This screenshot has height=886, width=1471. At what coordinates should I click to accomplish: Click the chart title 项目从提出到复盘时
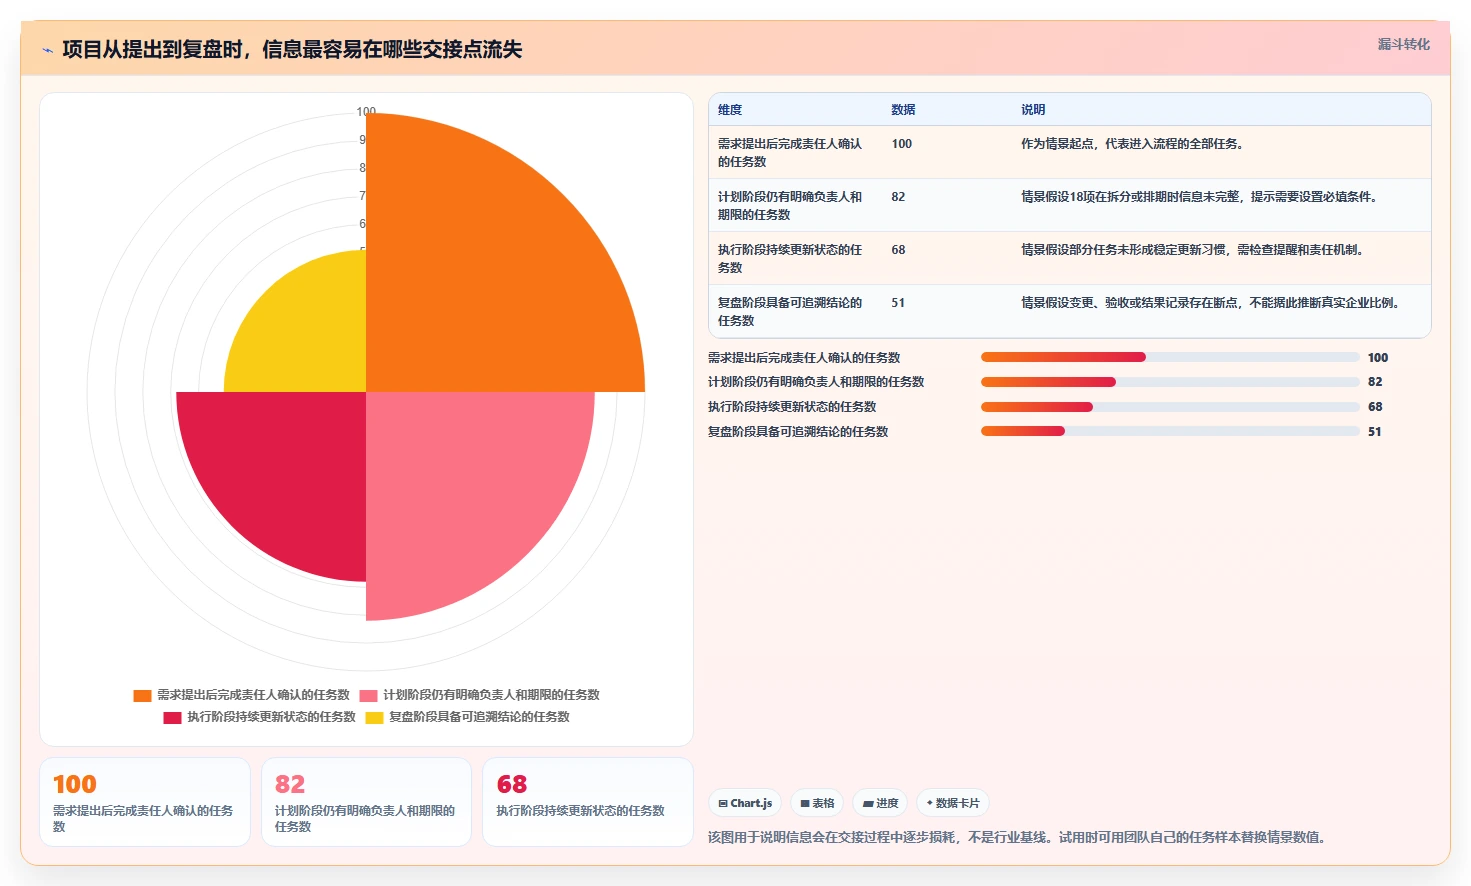[x=292, y=50]
